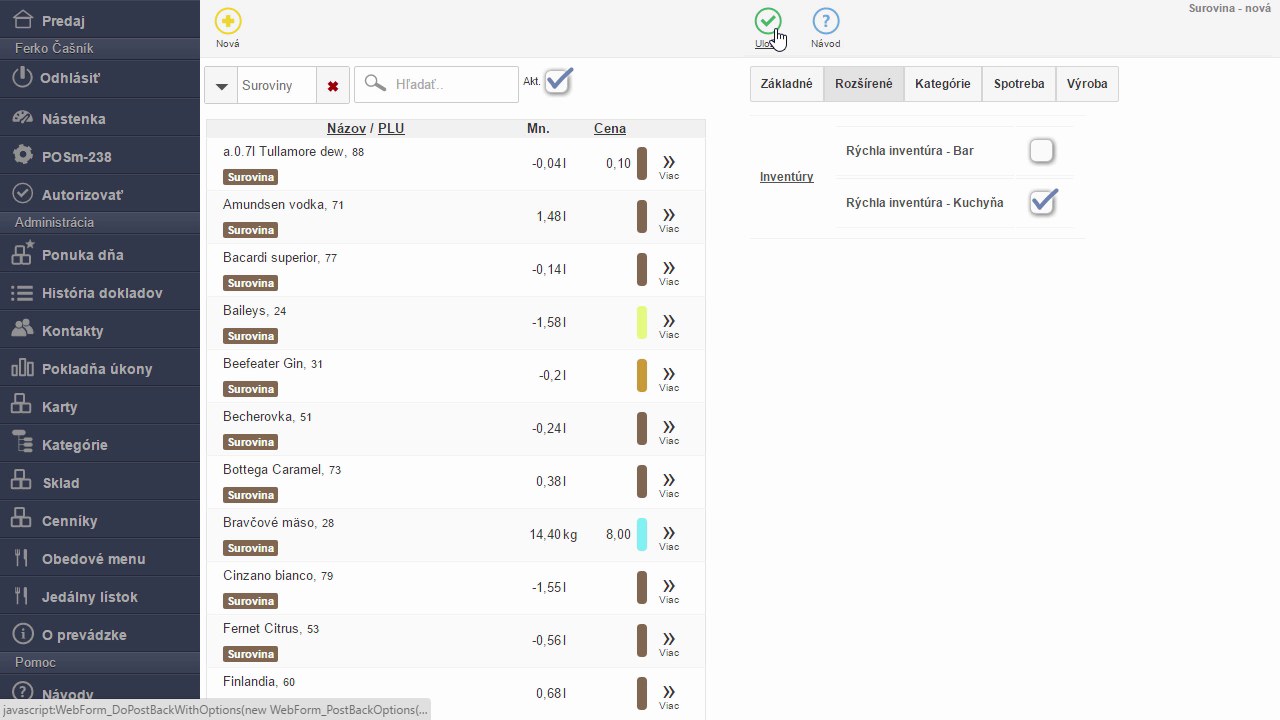Open Kategórie tree icon
Screen dimensions: 1280x720
tap(22, 444)
